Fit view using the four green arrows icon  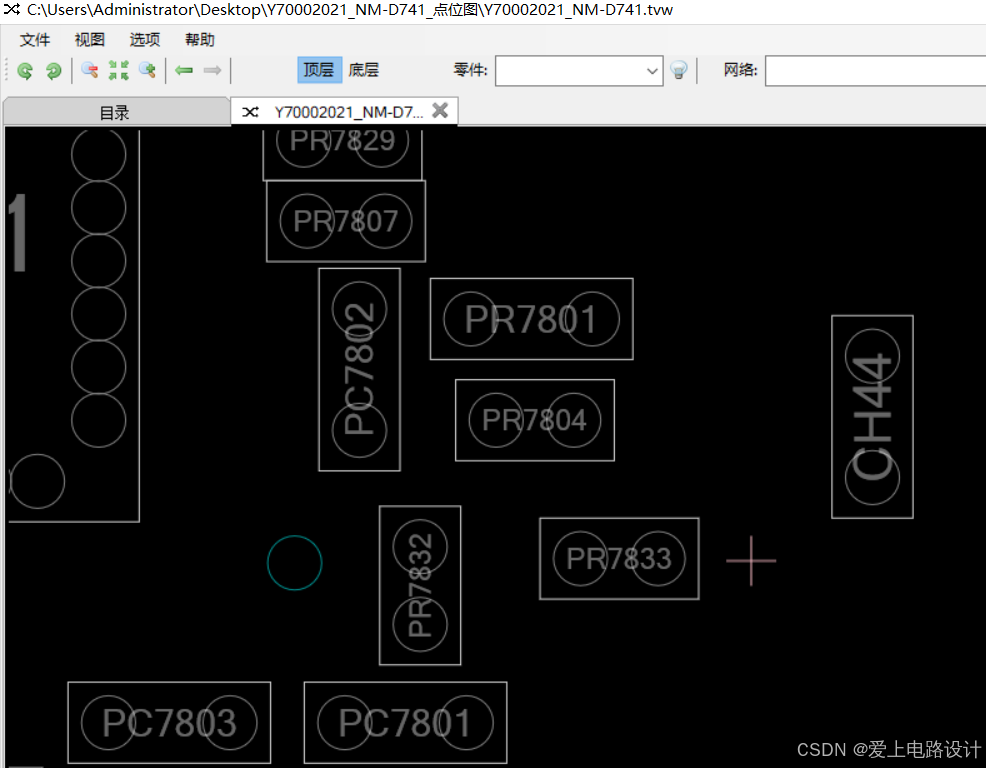pos(118,70)
